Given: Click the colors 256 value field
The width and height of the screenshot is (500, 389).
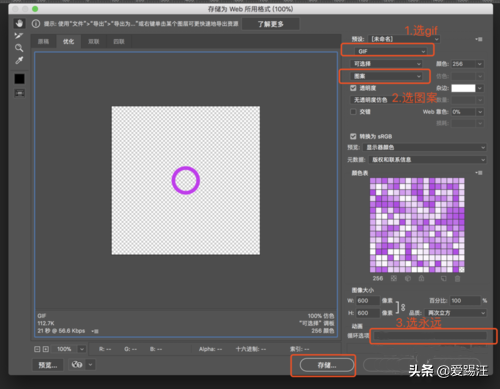Looking at the screenshot, I should coord(463,64).
